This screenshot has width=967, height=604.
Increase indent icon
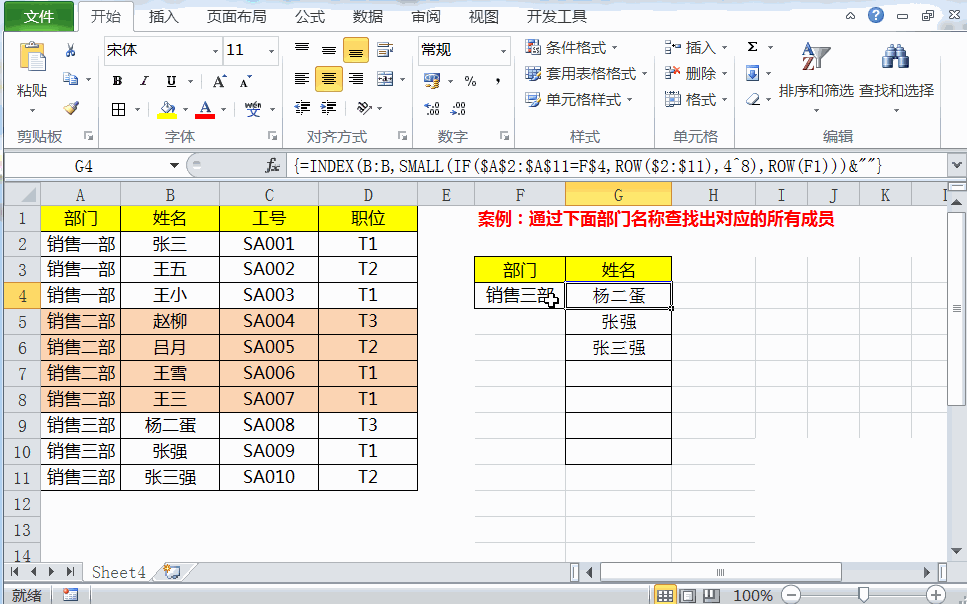point(329,108)
